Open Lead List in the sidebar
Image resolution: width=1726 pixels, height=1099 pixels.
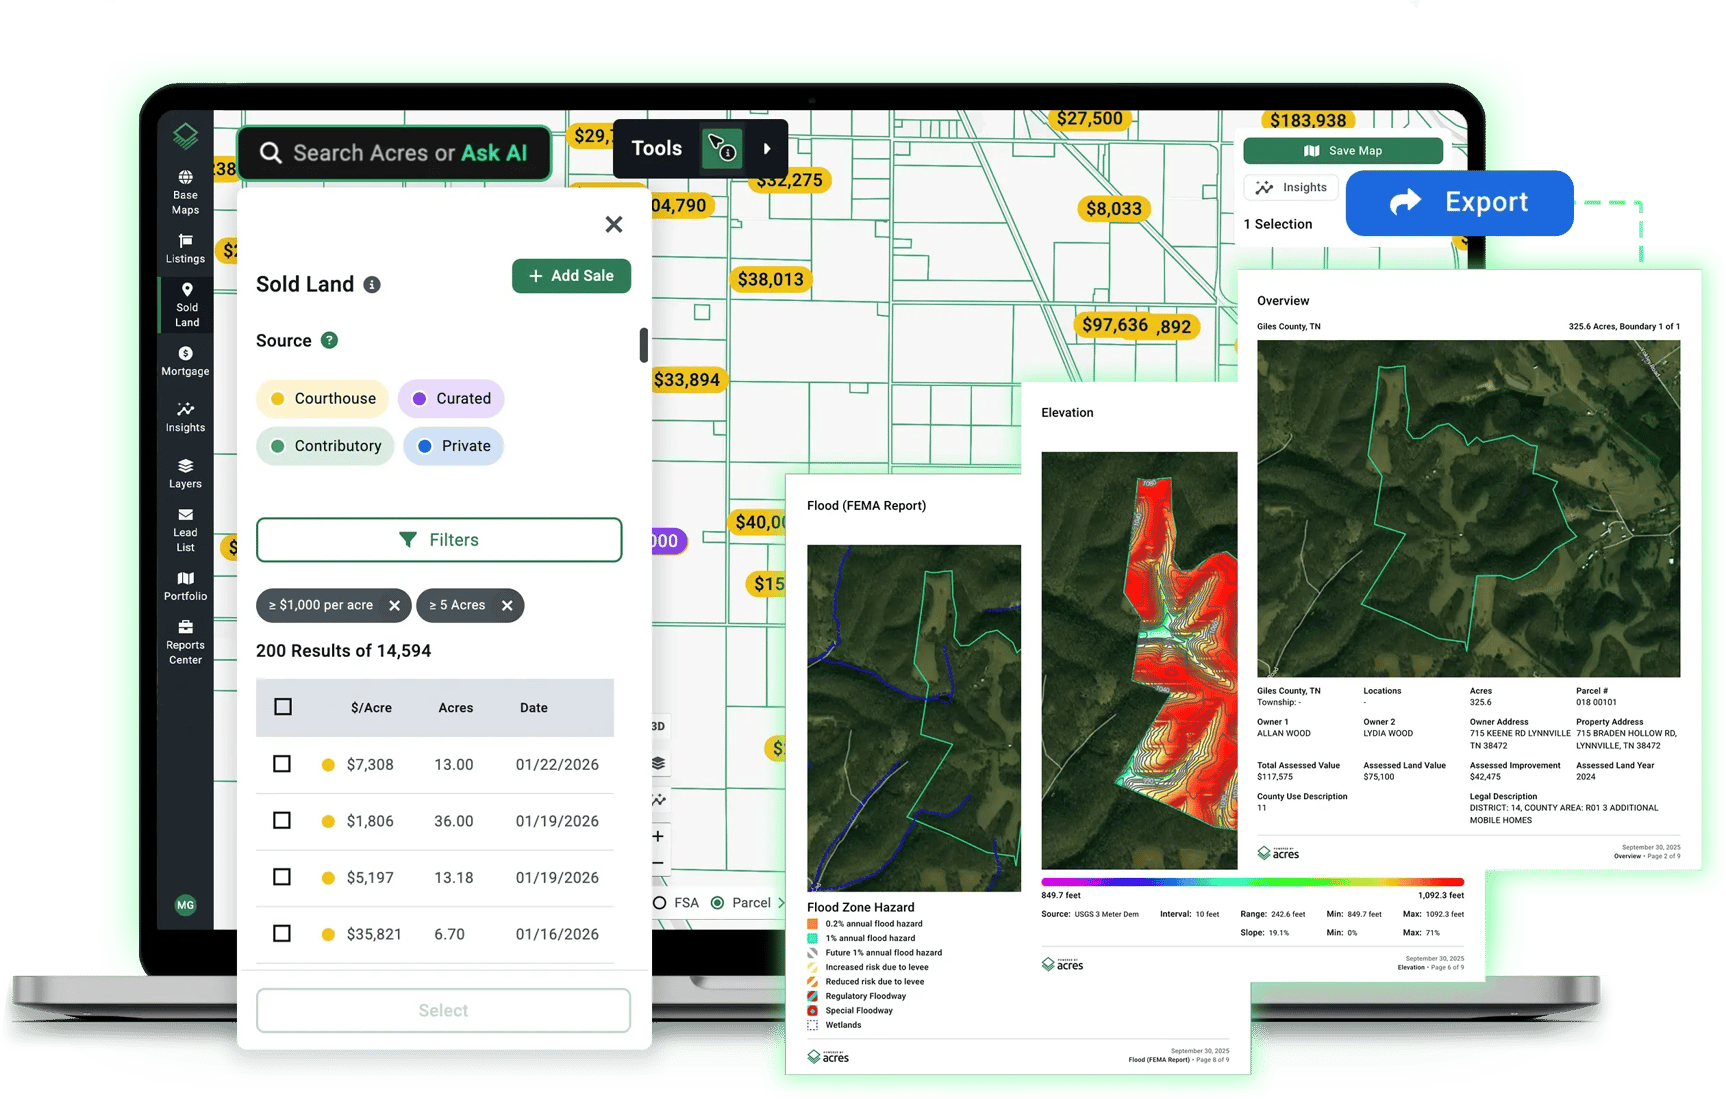click(x=185, y=530)
